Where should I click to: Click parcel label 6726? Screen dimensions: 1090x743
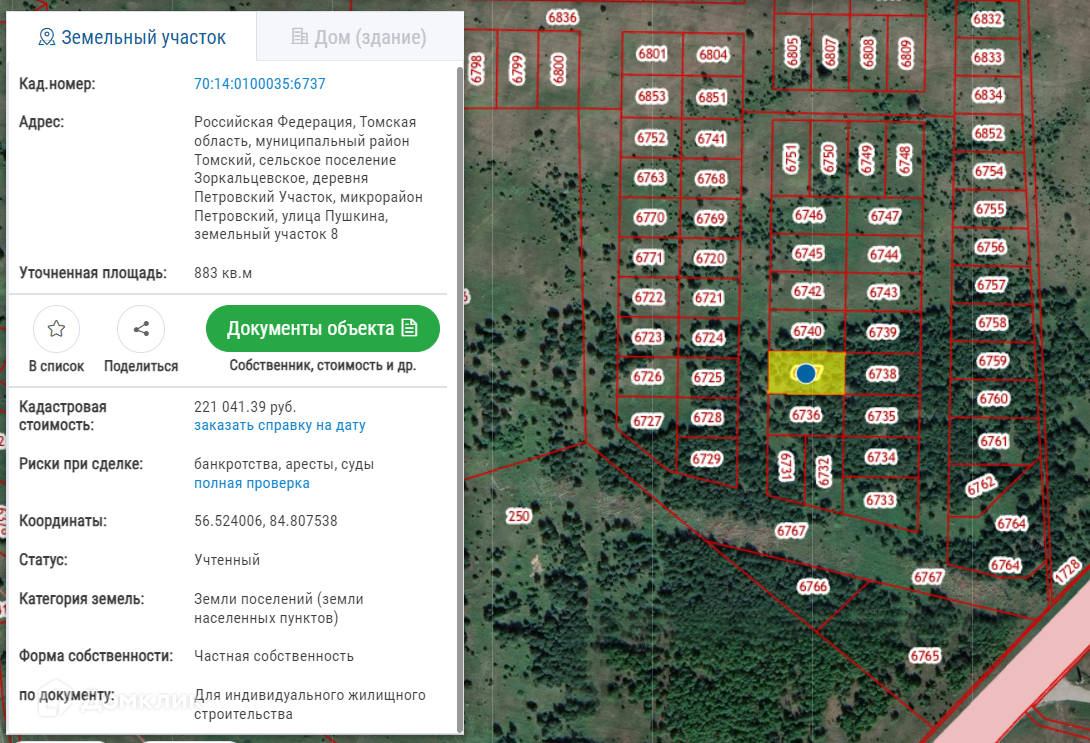[x=647, y=377]
